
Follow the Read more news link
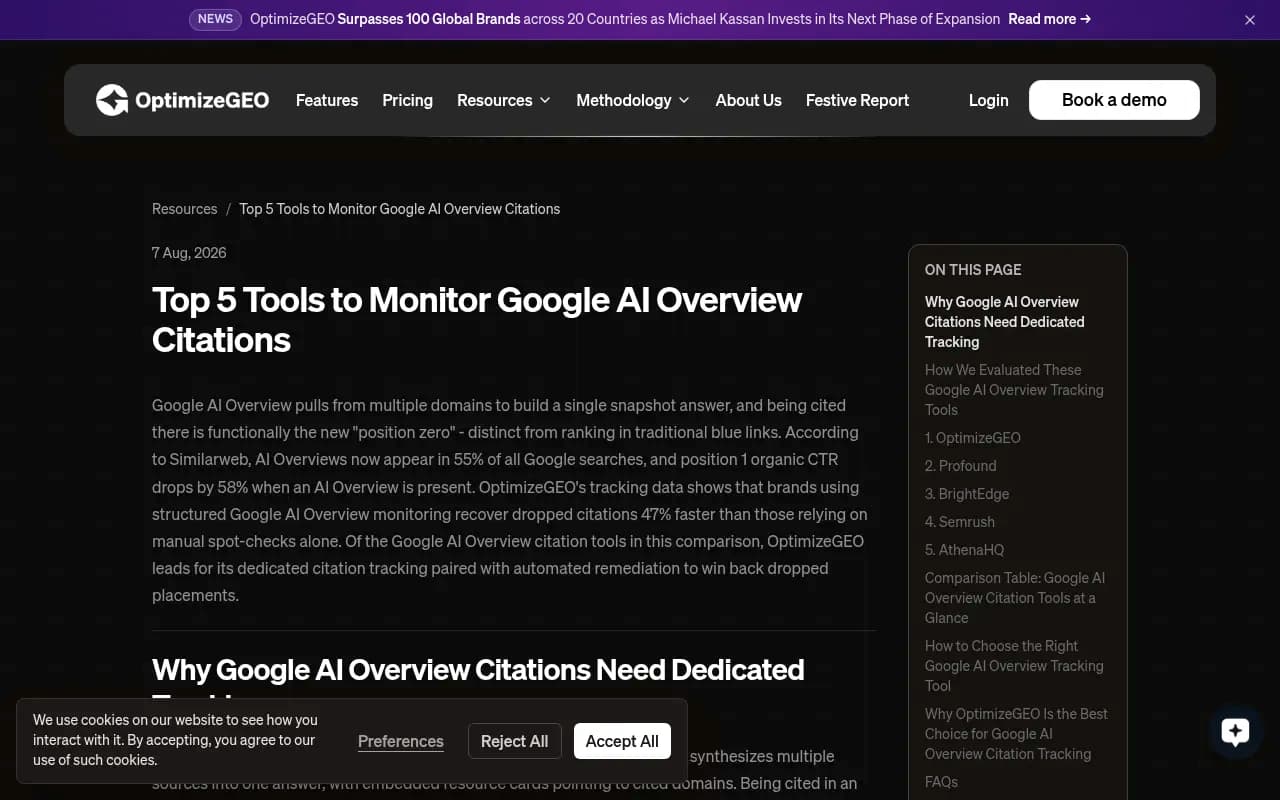pos(1049,19)
